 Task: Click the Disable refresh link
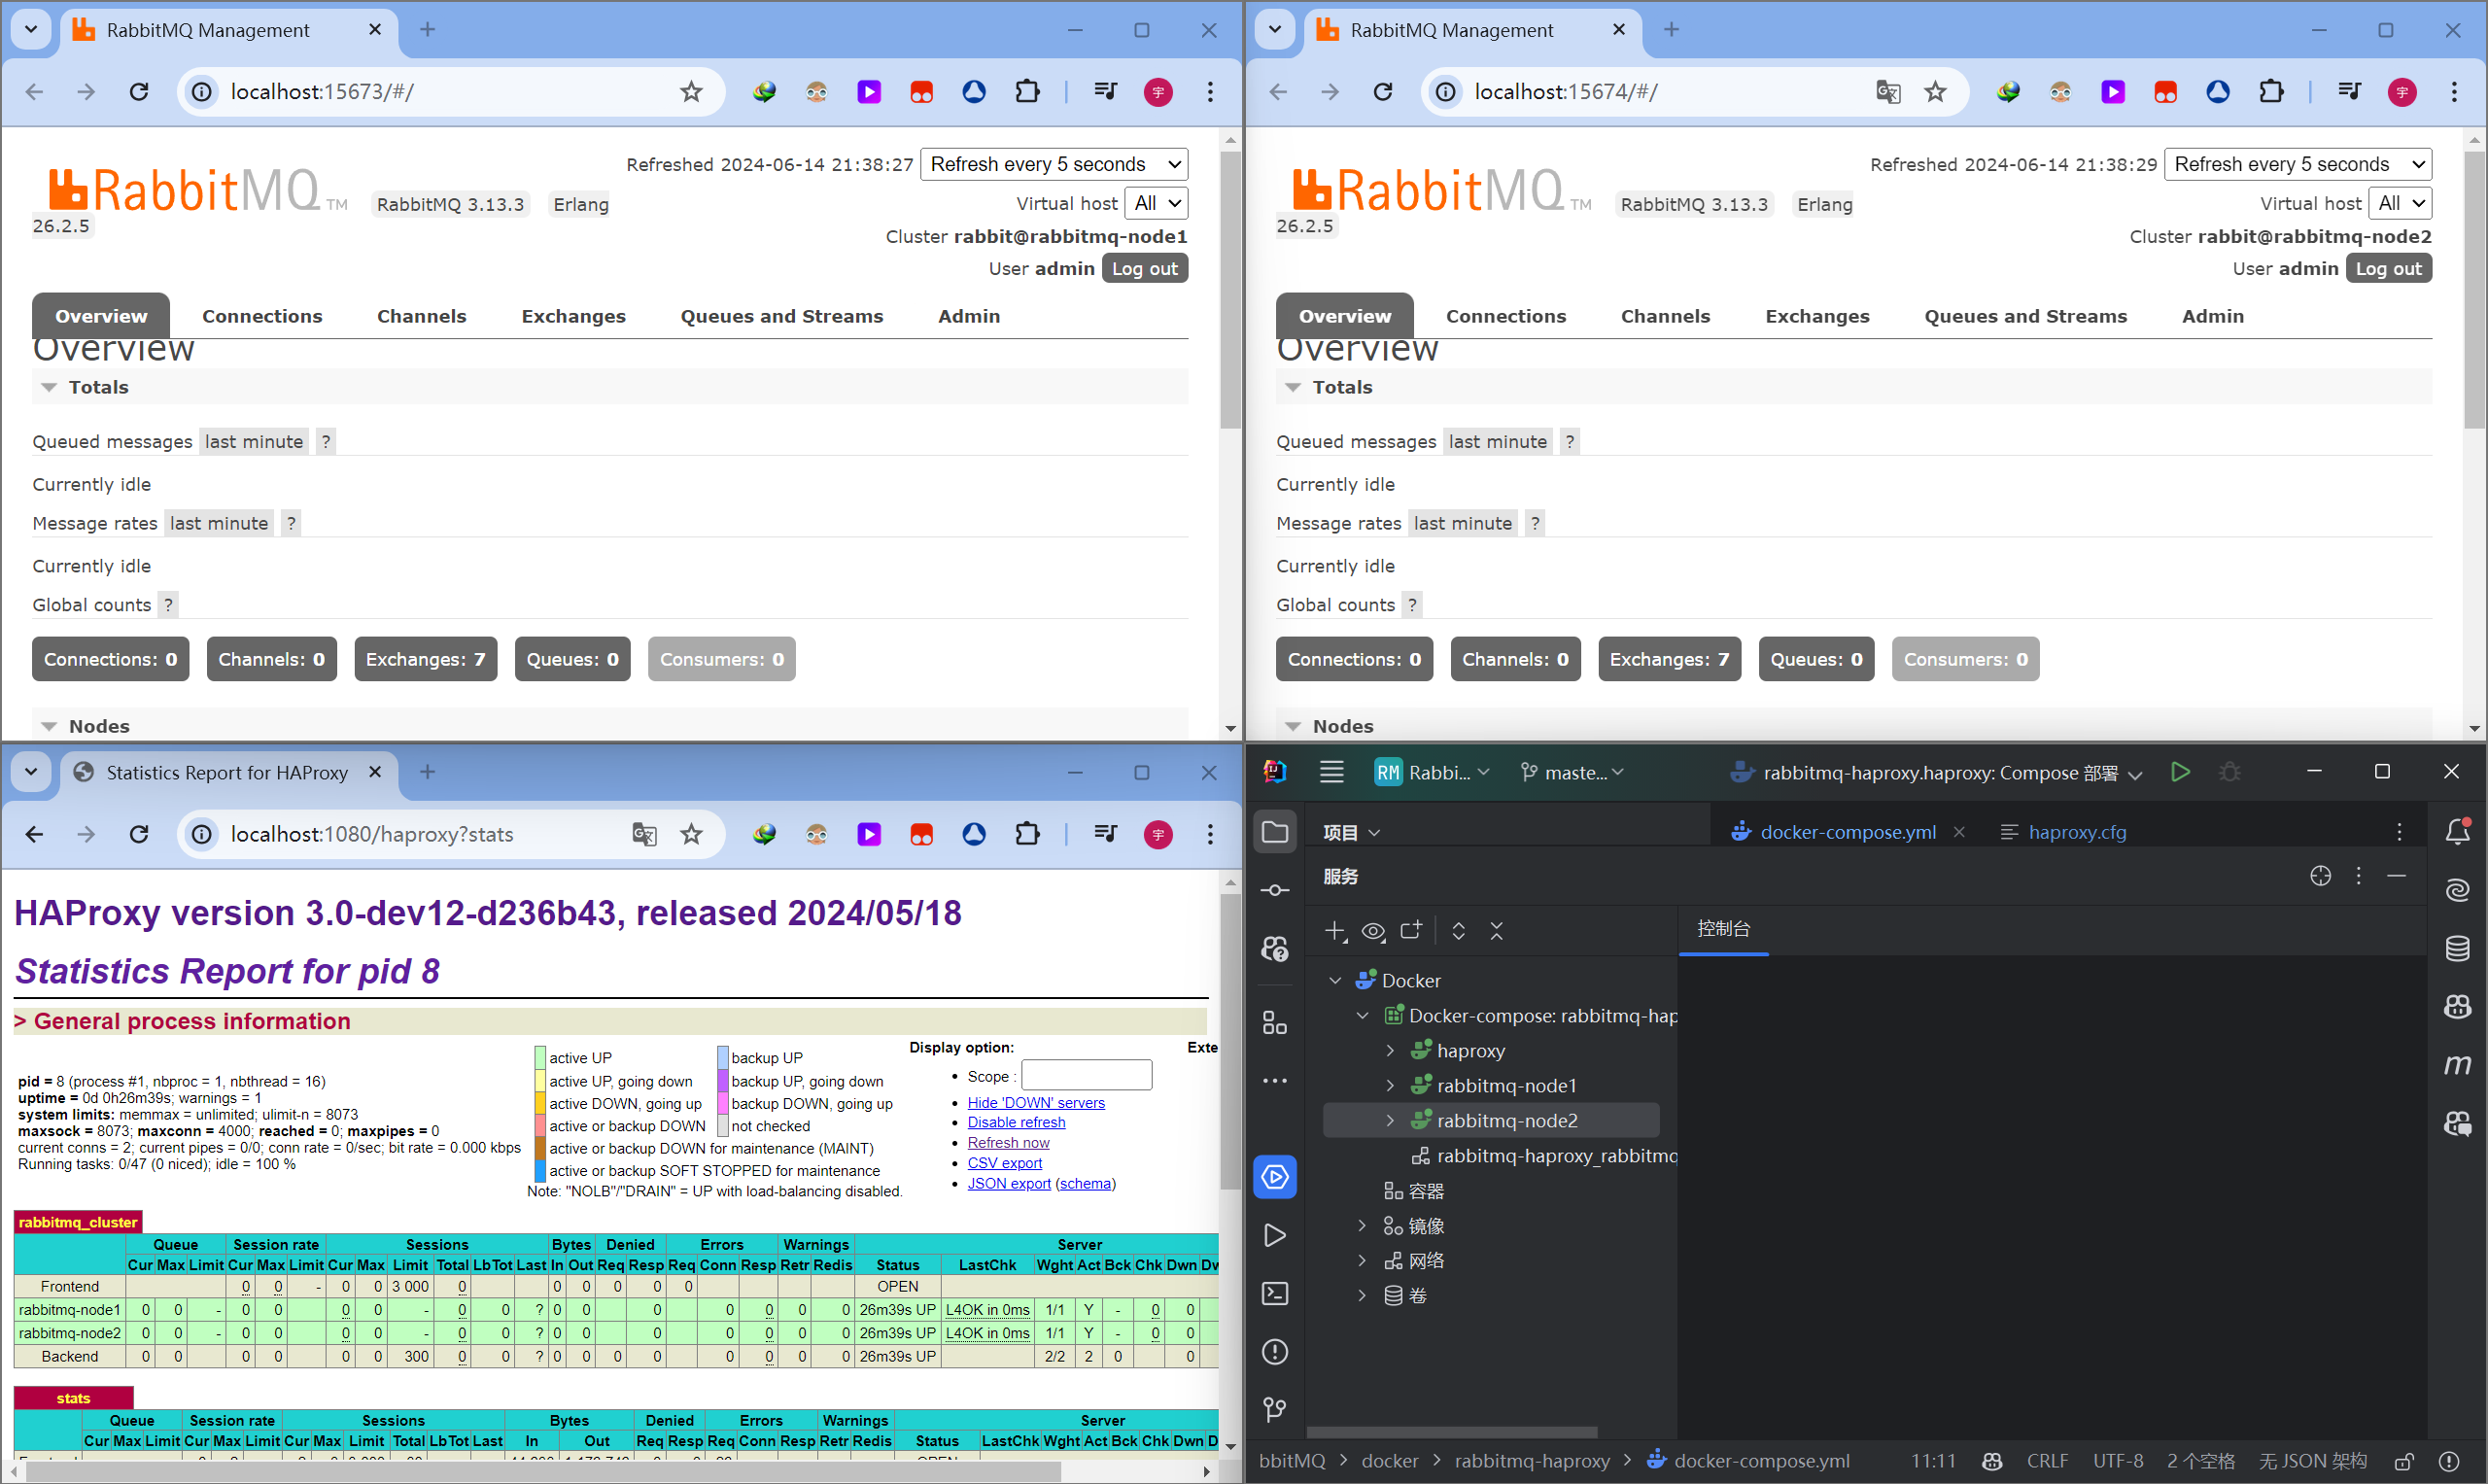click(x=1016, y=1122)
